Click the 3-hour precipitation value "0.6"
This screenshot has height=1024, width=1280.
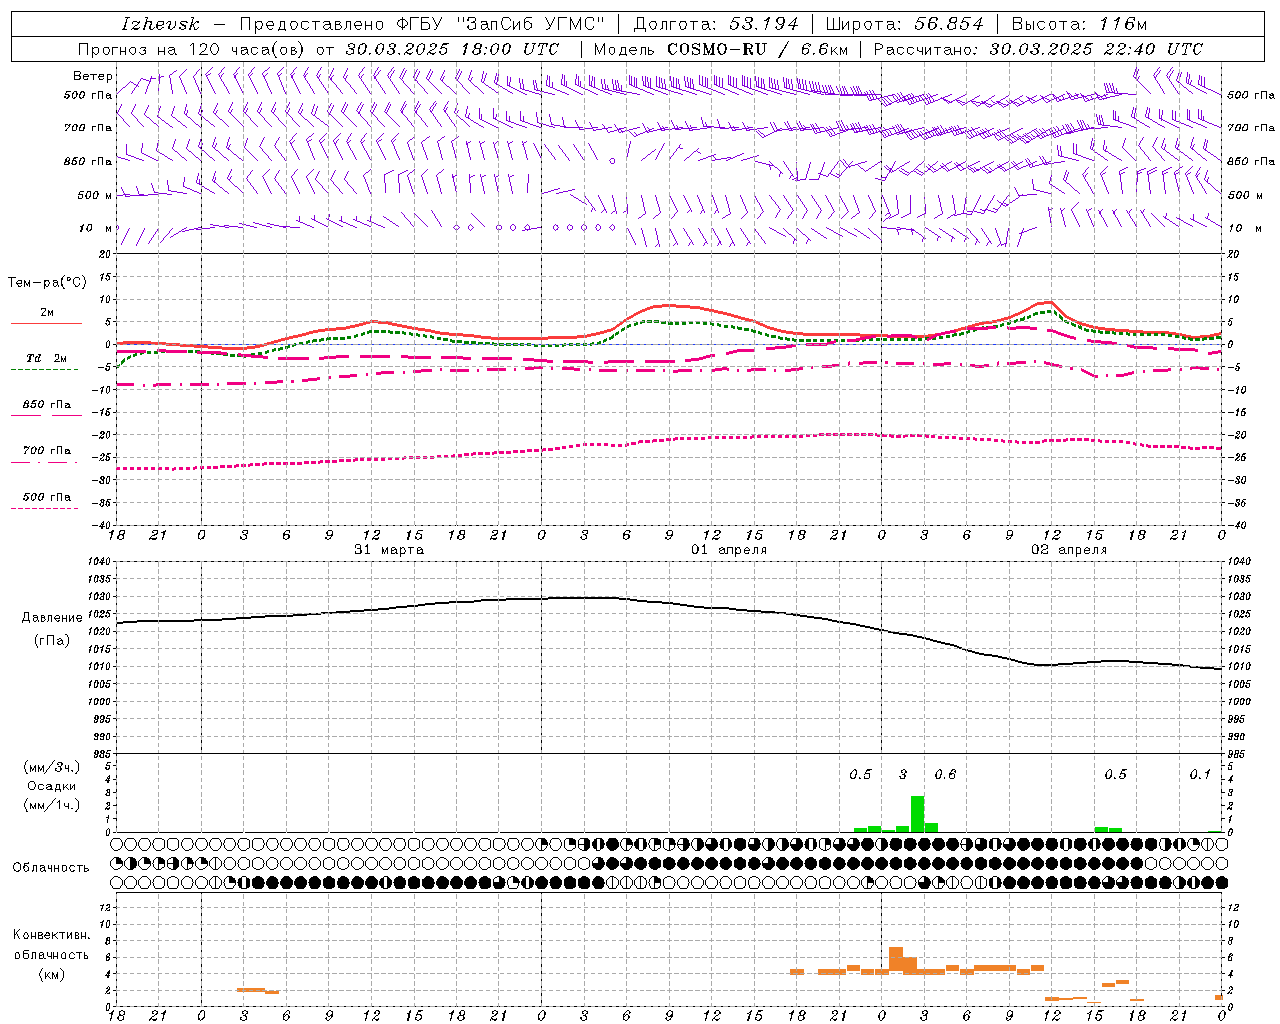945,775
